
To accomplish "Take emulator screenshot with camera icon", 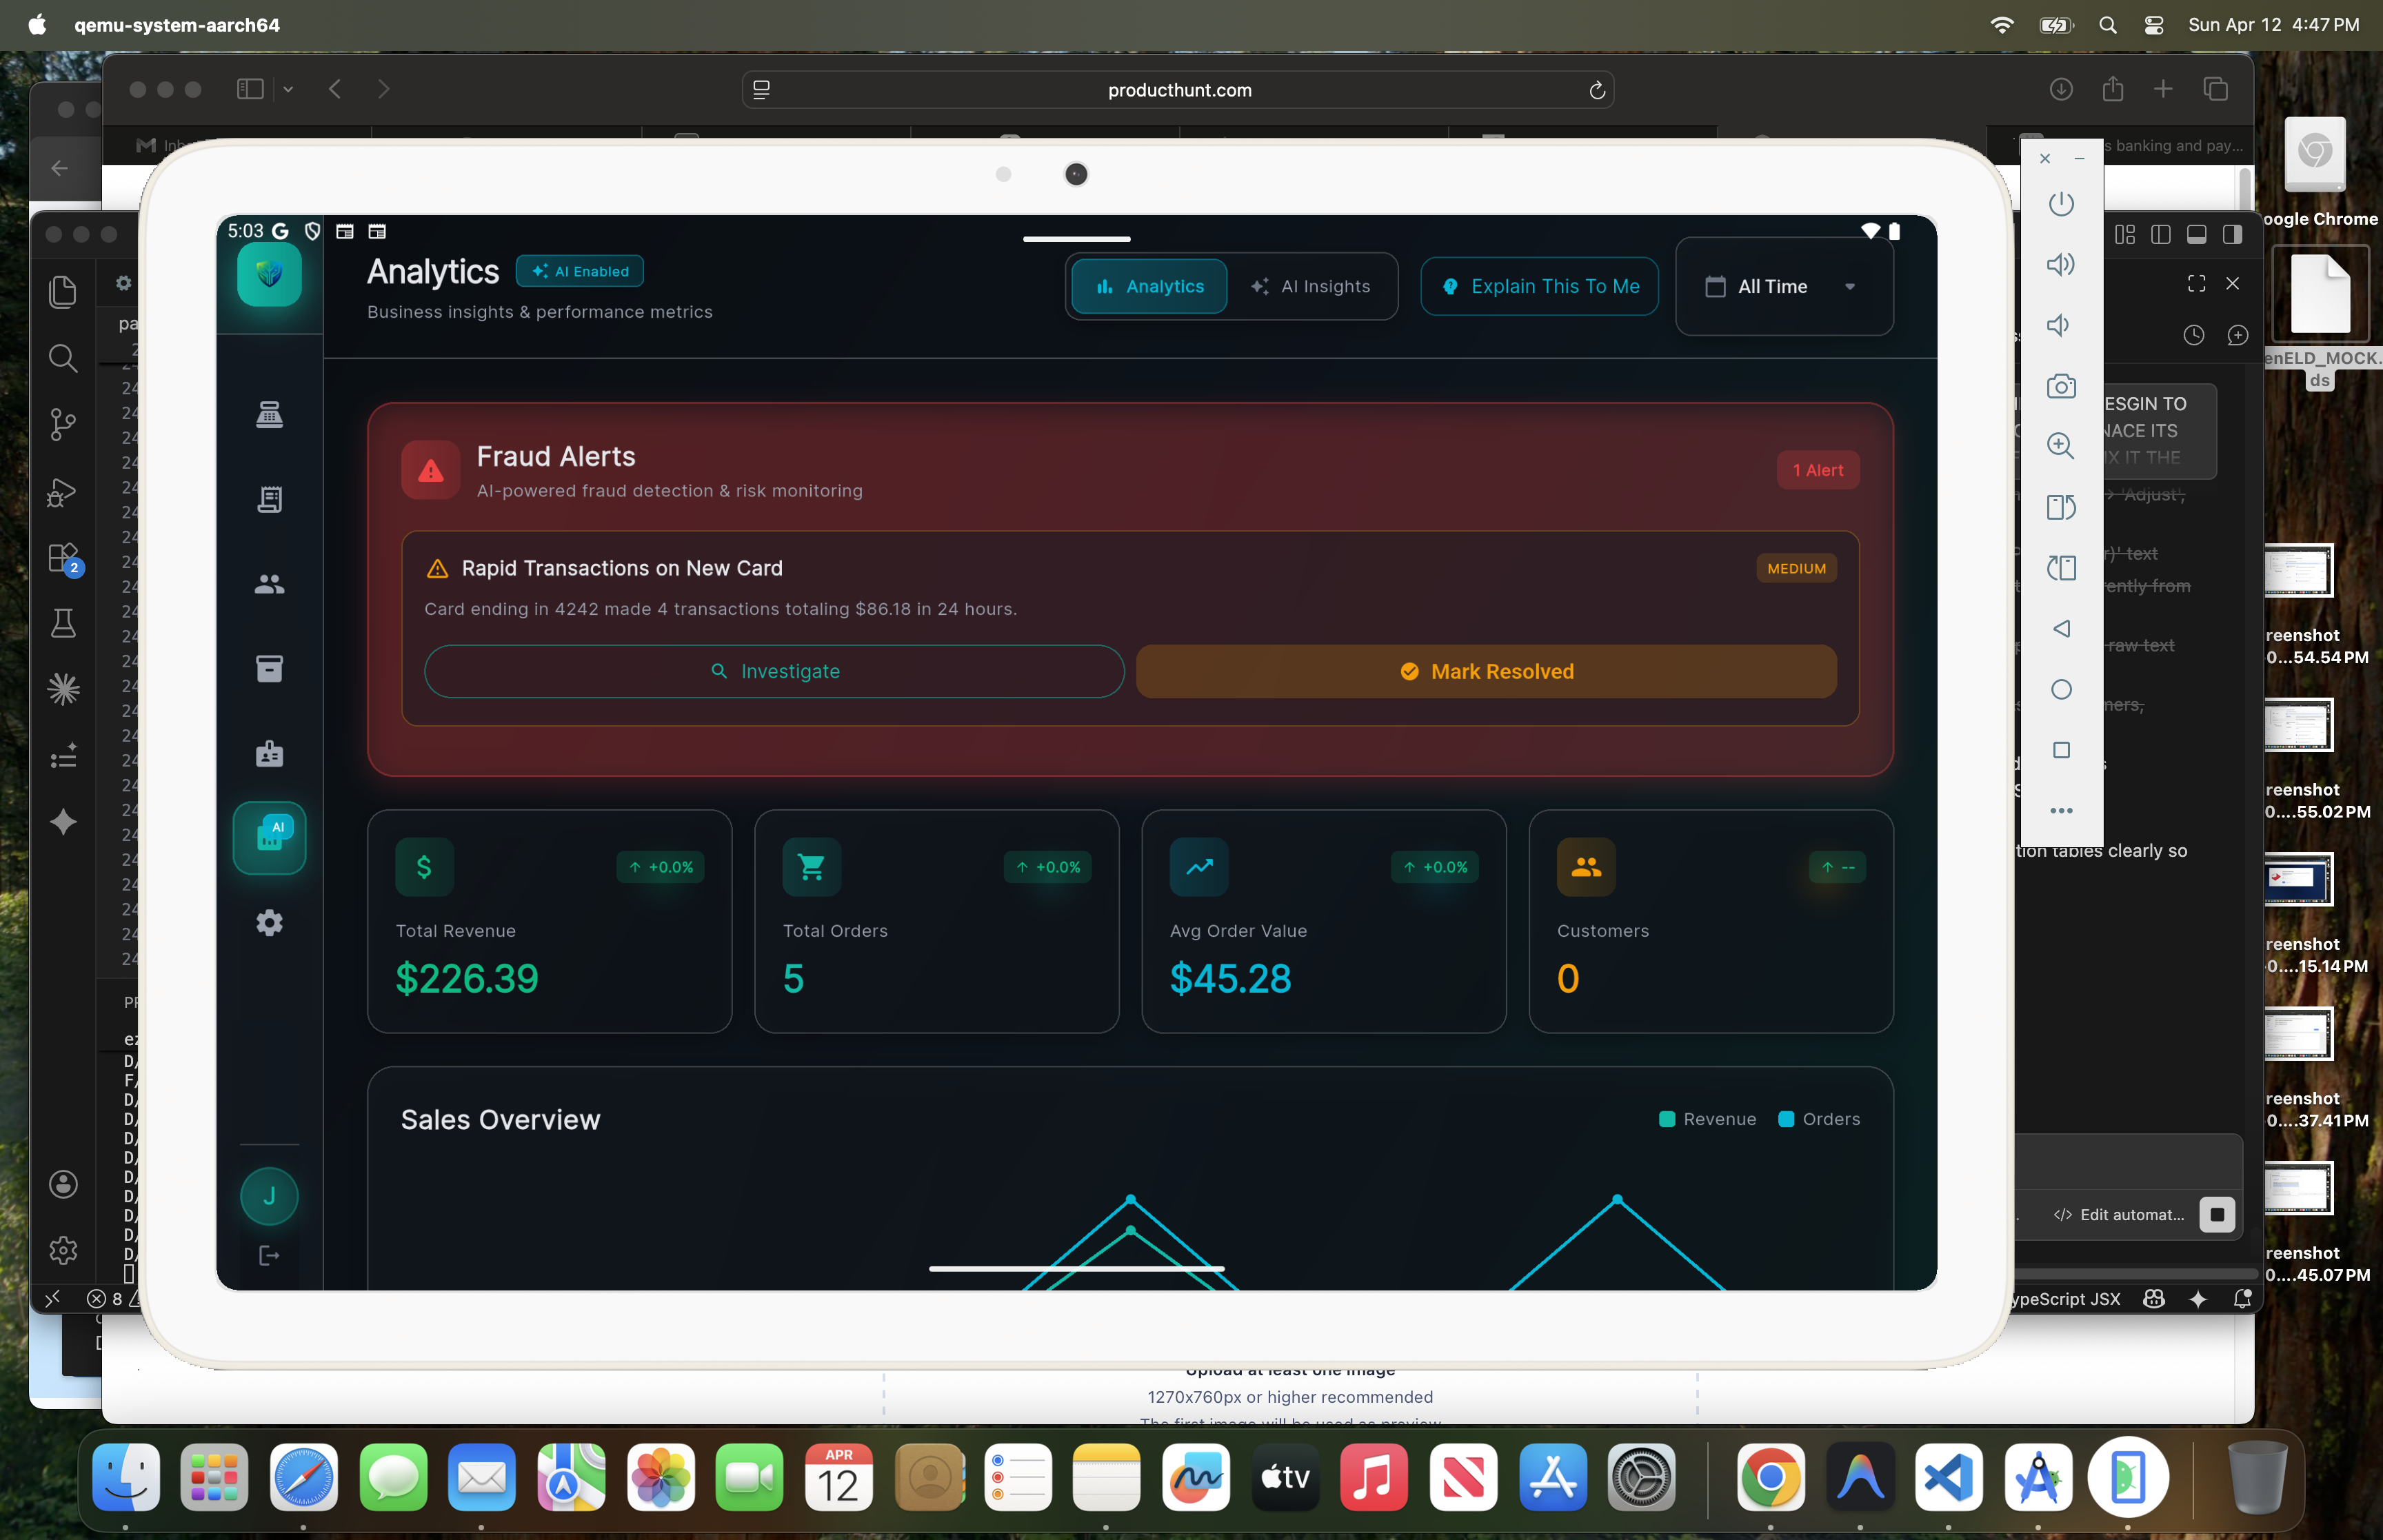I will (x=2060, y=386).
